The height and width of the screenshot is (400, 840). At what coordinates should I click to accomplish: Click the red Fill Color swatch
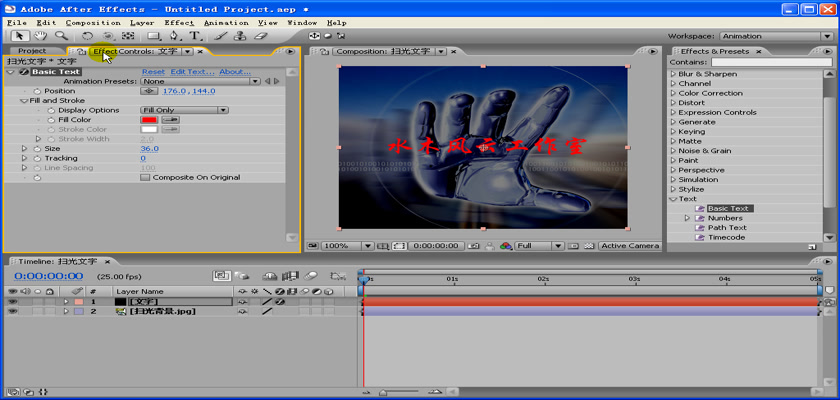pos(149,120)
